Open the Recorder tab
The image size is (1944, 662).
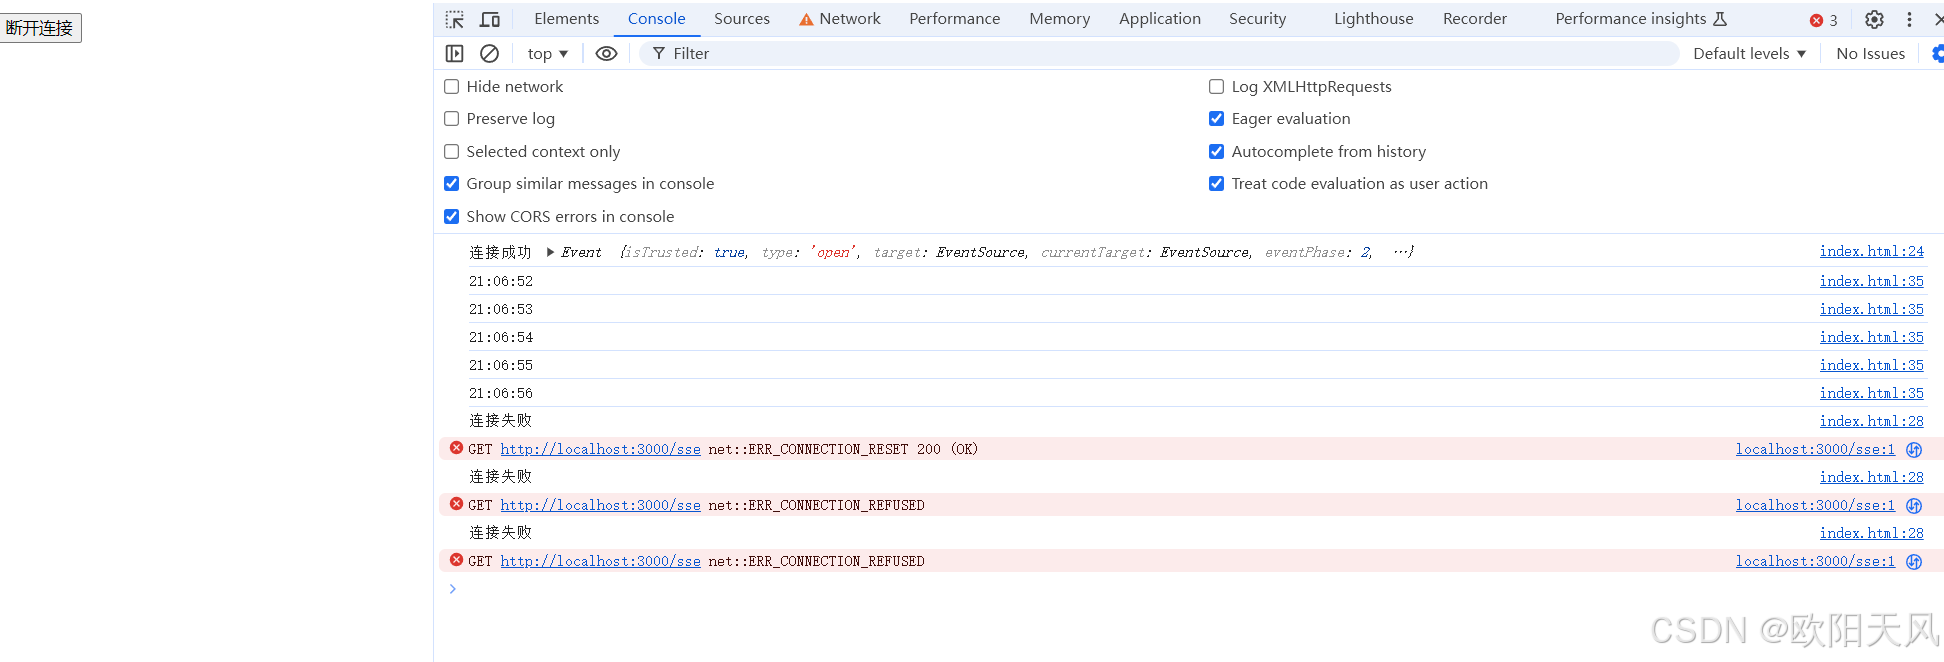[x=1475, y=19]
